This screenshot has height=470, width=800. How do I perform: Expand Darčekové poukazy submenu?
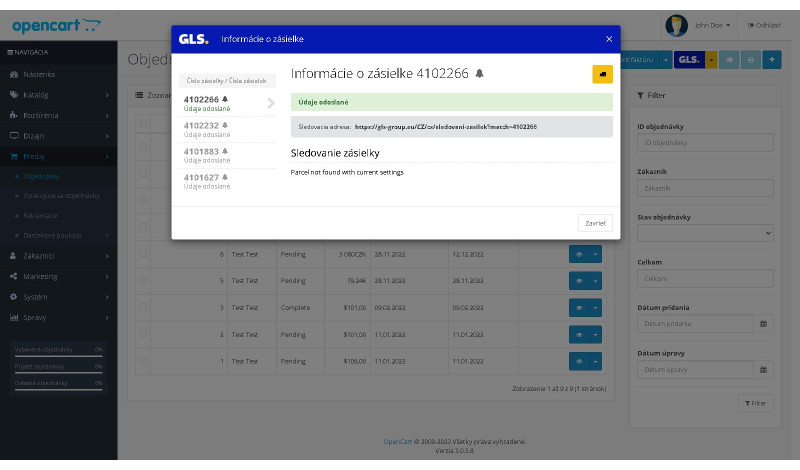(x=59, y=235)
